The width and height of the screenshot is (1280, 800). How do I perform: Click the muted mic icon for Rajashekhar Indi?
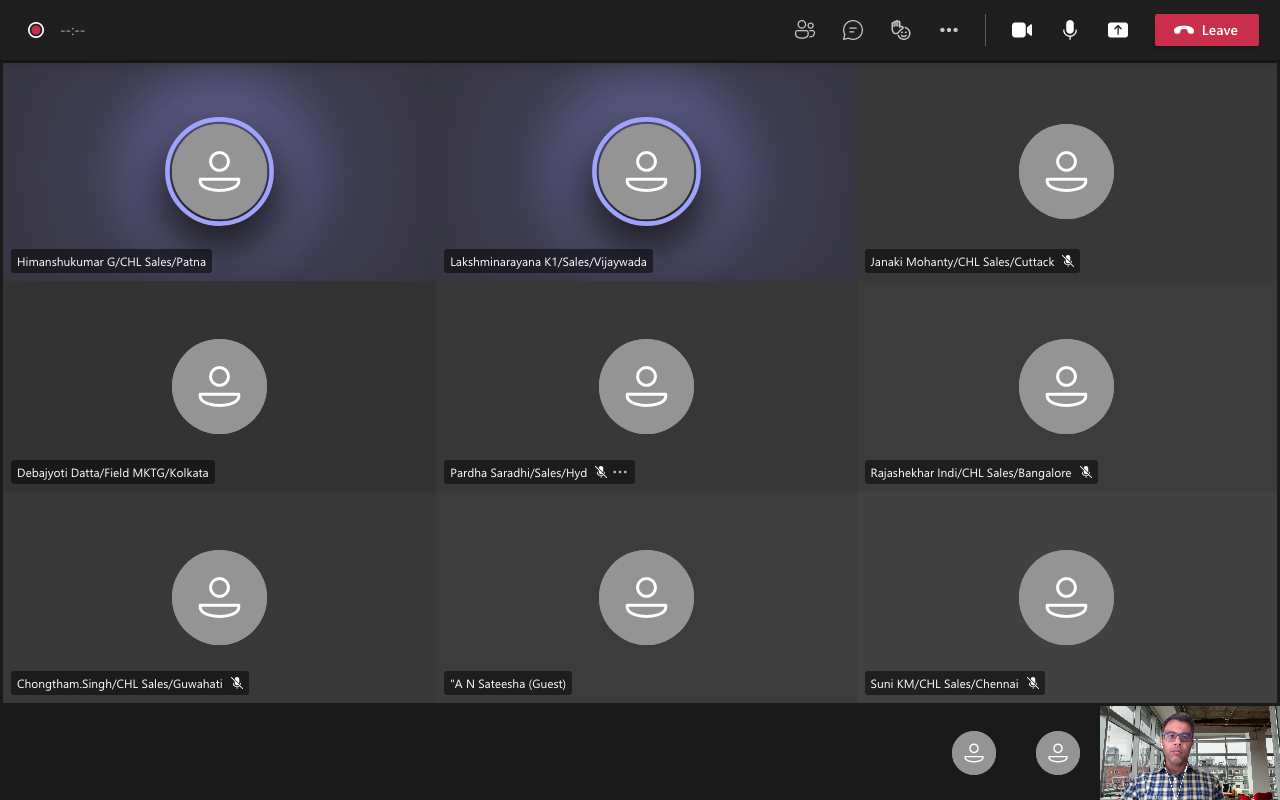point(1086,472)
